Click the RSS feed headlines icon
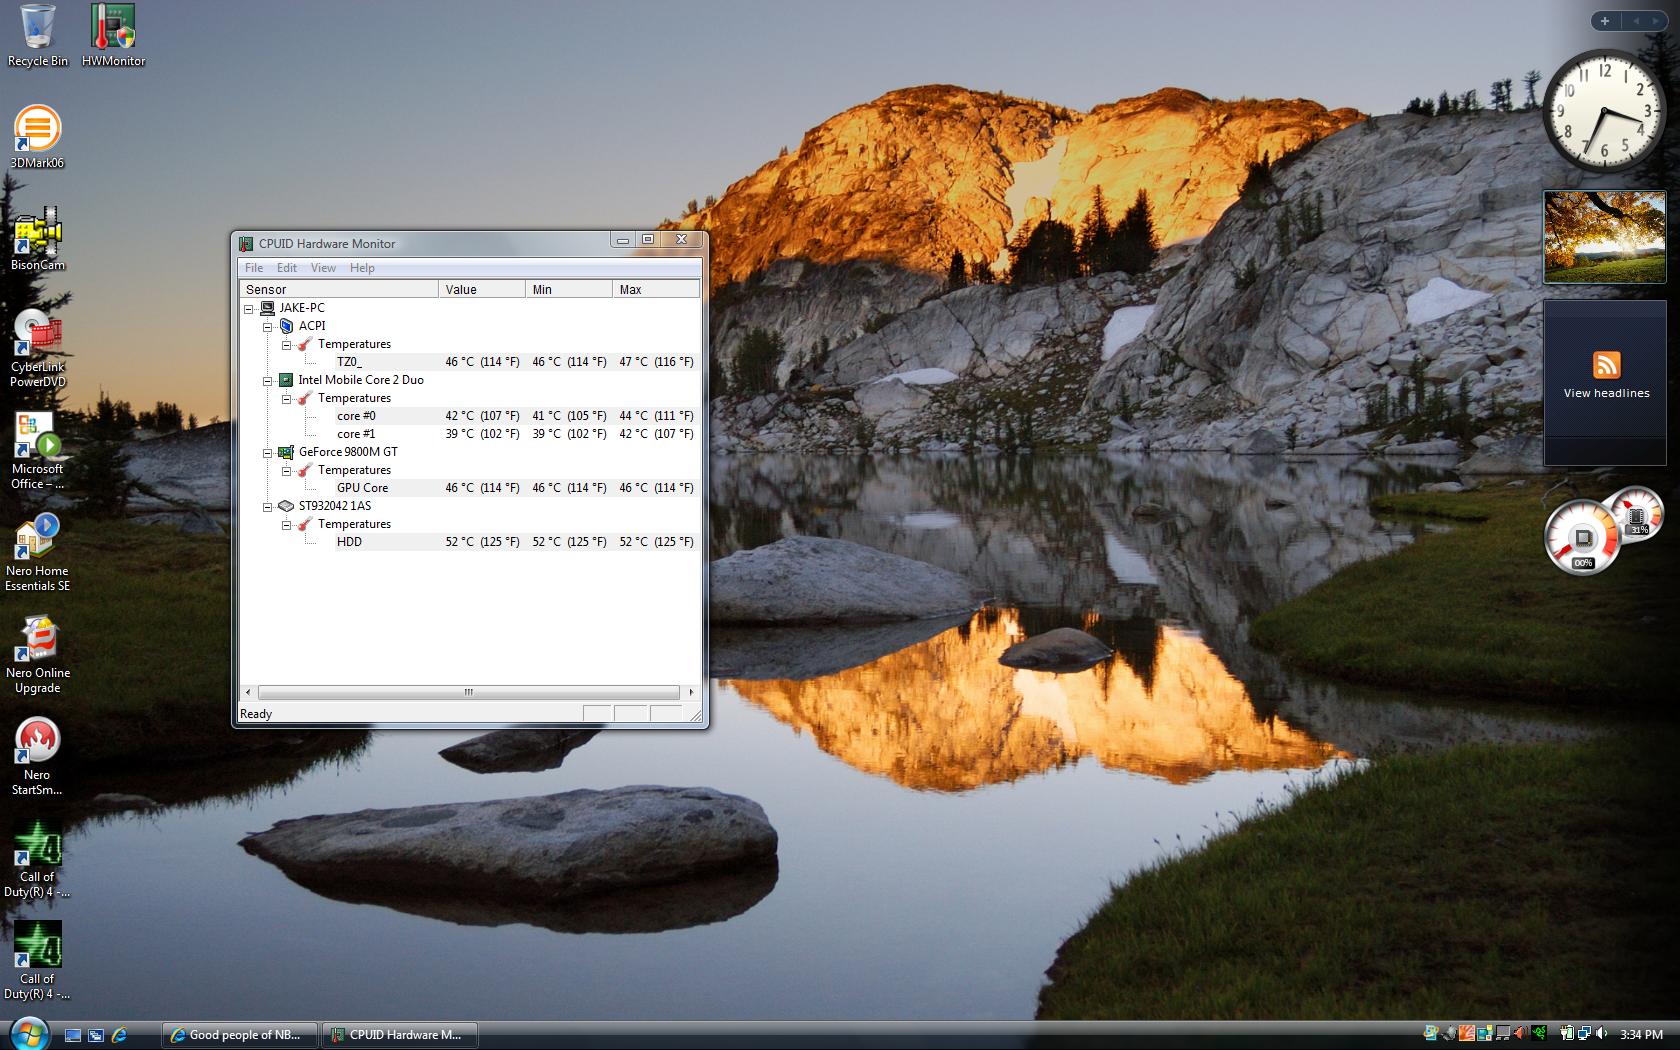This screenshot has width=1680, height=1050. click(x=1606, y=365)
